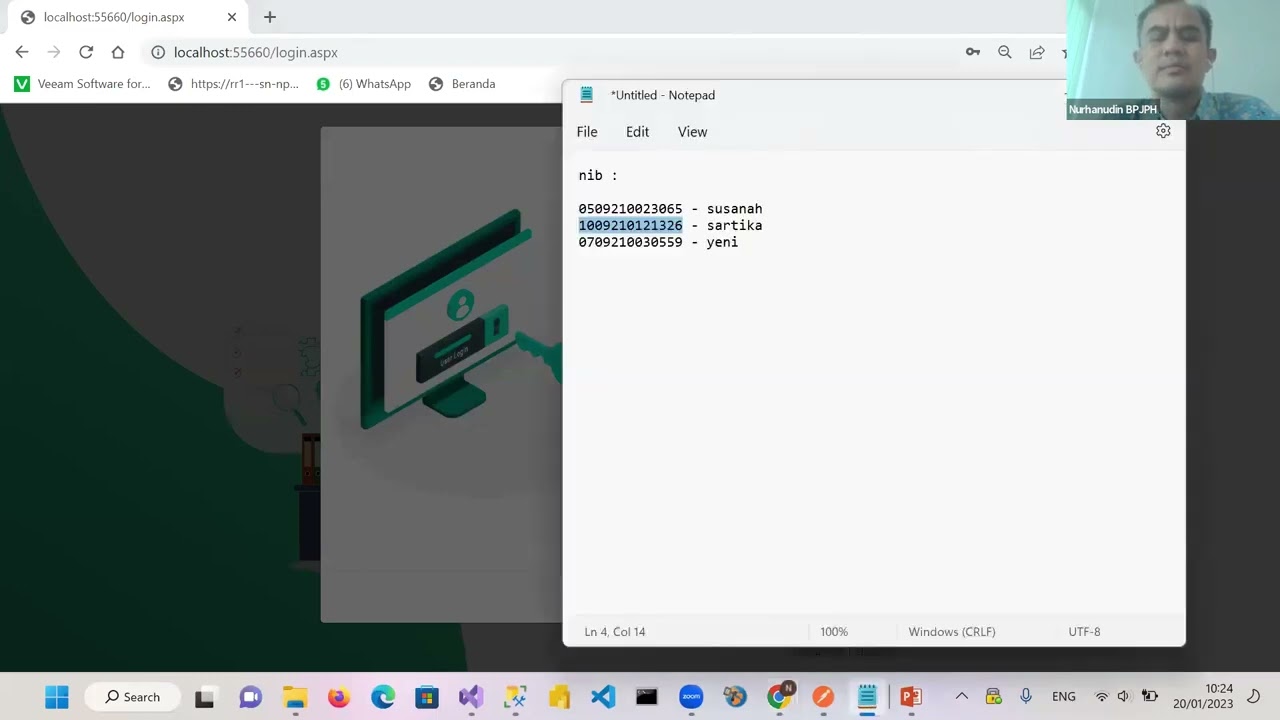Viewport: 1280px width, 720px height.
Task: Click the zoom magnifier icon in address bar
Action: 1005,52
